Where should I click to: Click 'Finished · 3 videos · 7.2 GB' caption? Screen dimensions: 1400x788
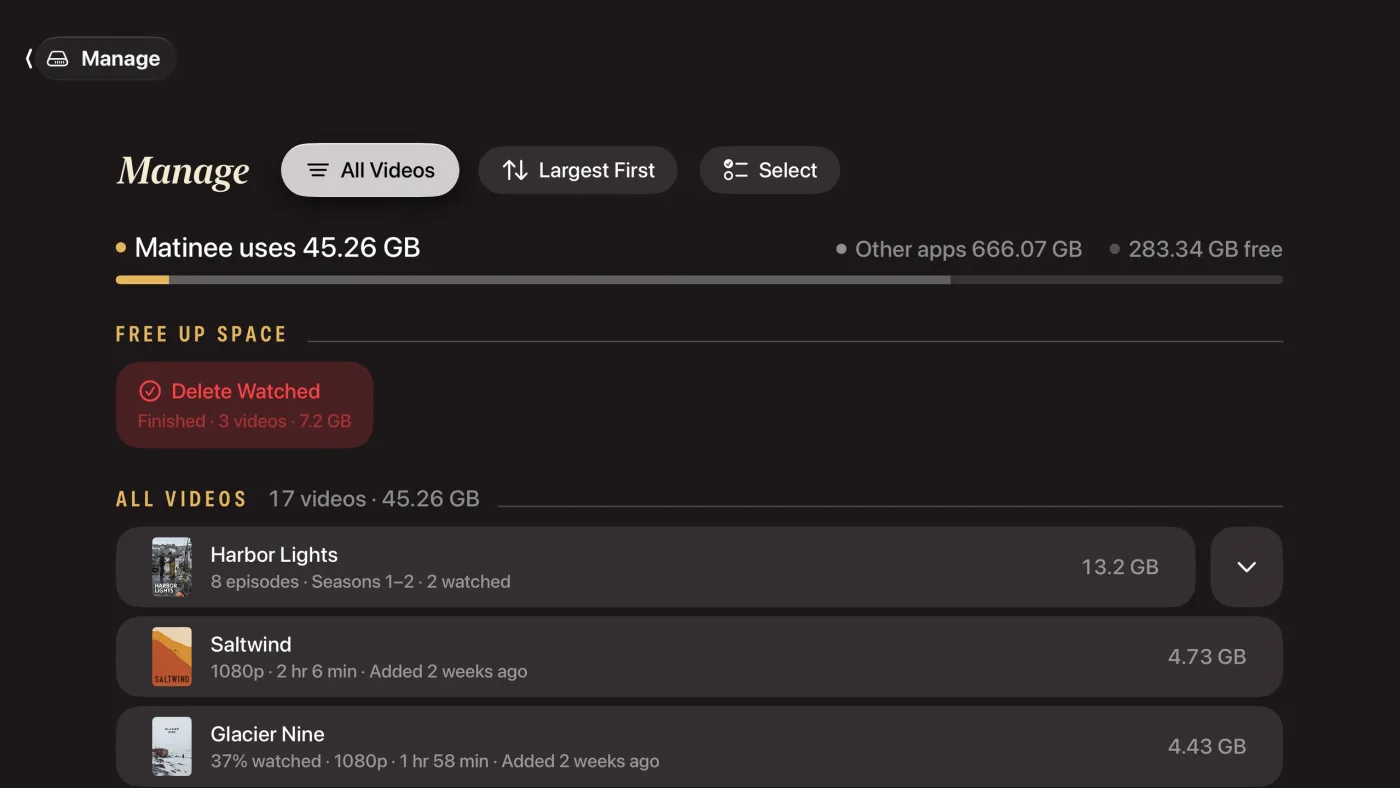(x=244, y=421)
